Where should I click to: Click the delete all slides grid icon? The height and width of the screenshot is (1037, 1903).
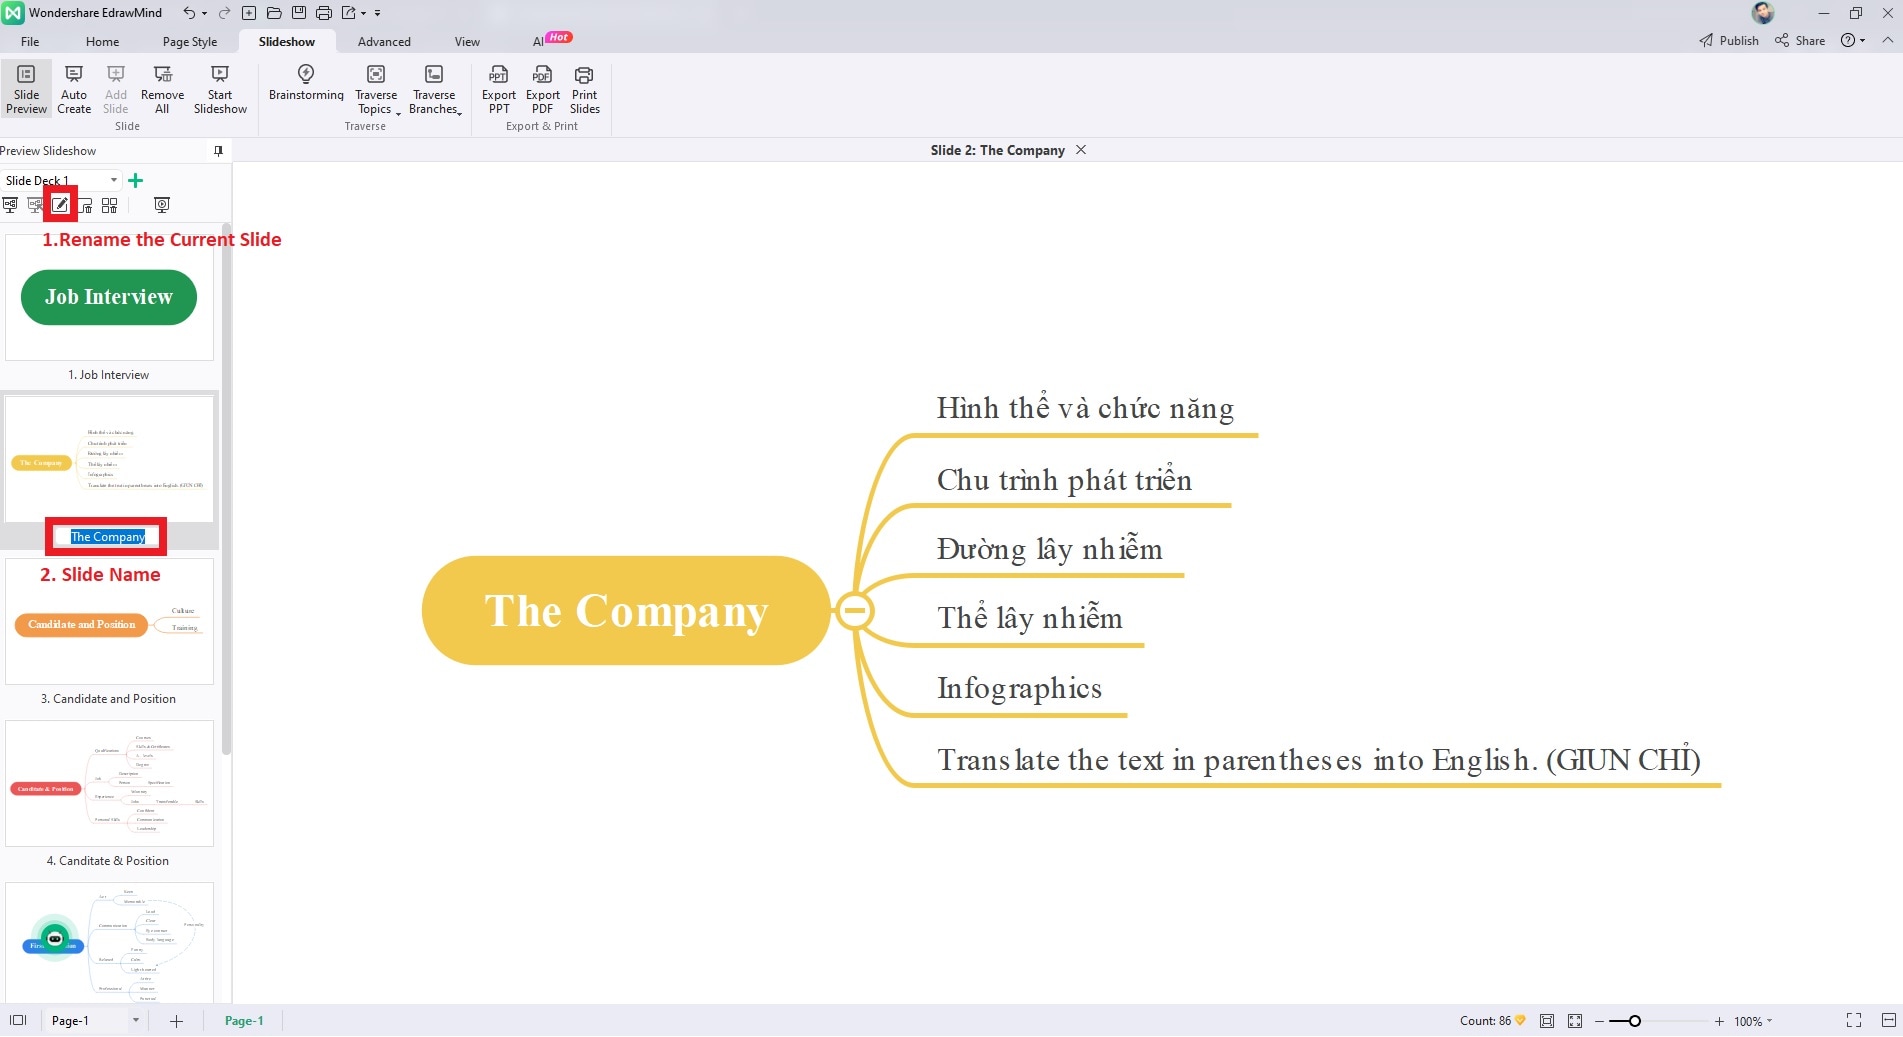110,205
